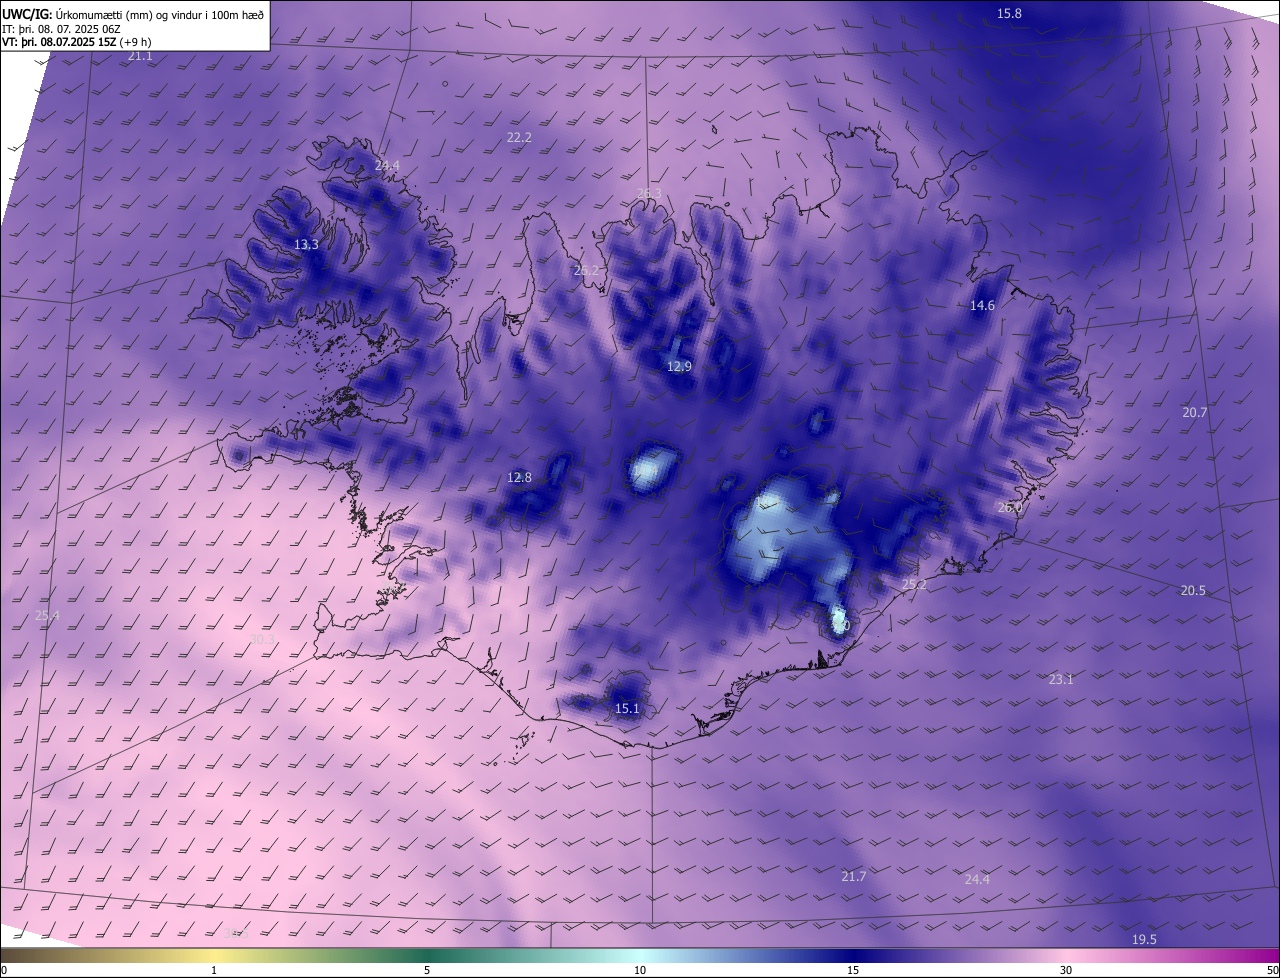Click the 13.3 value over the Westfjords

coord(306,244)
